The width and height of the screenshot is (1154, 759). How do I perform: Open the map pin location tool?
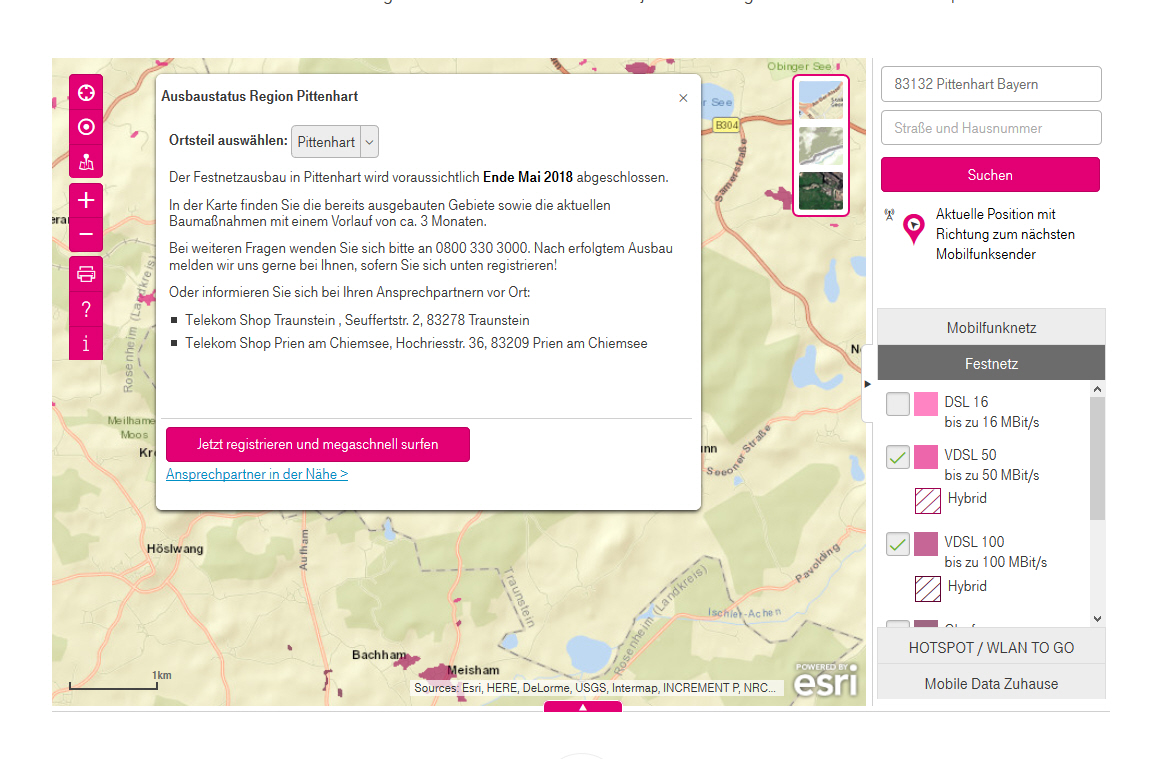coord(86,162)
